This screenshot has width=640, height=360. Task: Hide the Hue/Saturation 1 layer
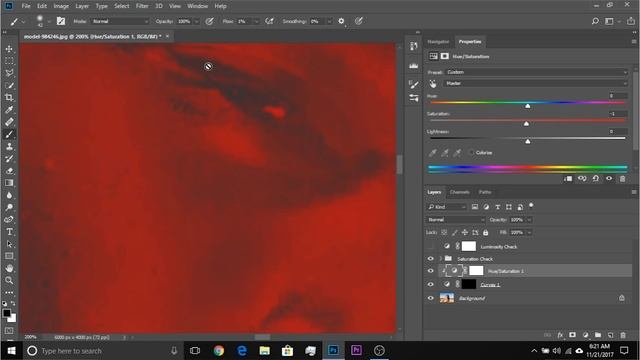[431, 271]
